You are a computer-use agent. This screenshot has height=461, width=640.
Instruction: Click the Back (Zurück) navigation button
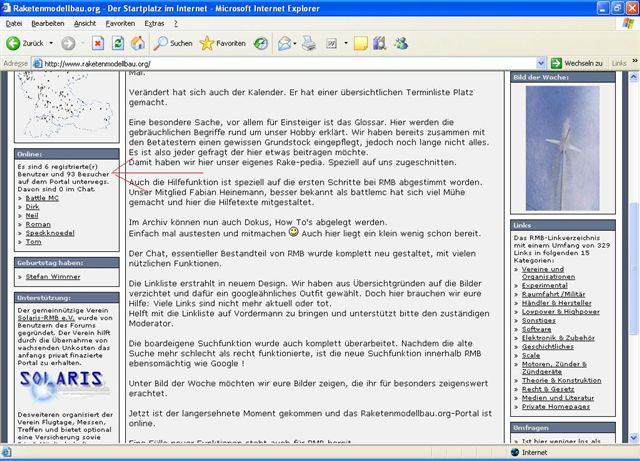click(x=25, y=44)
